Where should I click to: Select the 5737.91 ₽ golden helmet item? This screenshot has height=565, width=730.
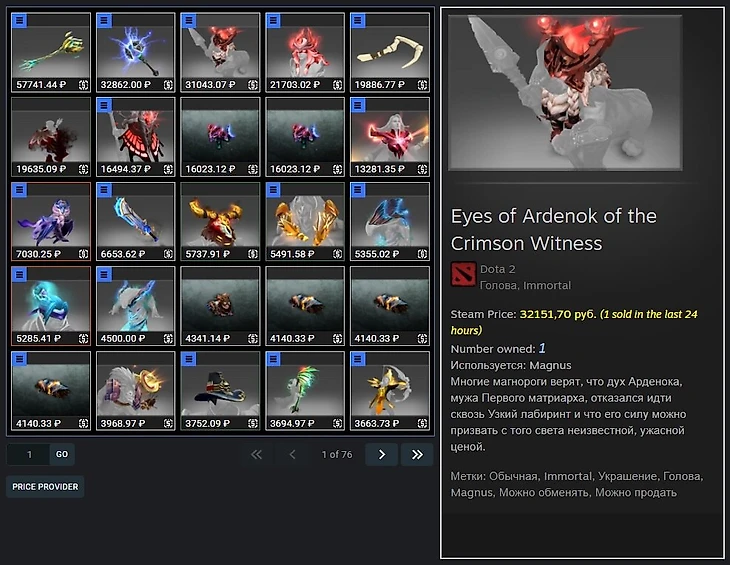220,222
